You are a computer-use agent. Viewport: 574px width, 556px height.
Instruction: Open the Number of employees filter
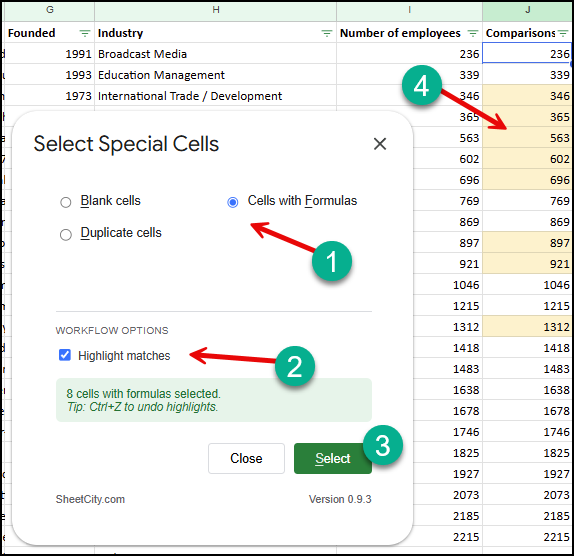click(x=473, y=33)
